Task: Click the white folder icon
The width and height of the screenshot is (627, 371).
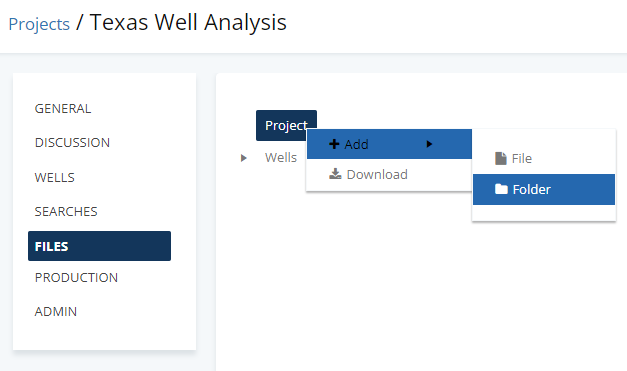Action: (501, 189)
